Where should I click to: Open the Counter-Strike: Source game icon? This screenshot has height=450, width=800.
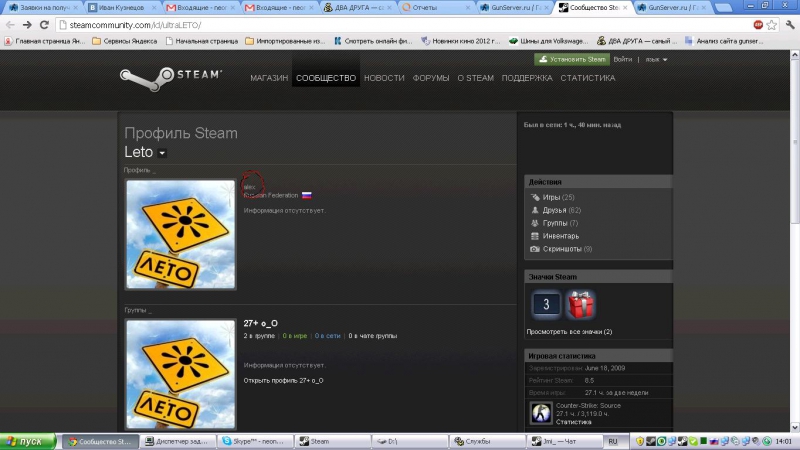tap(540, 413)
